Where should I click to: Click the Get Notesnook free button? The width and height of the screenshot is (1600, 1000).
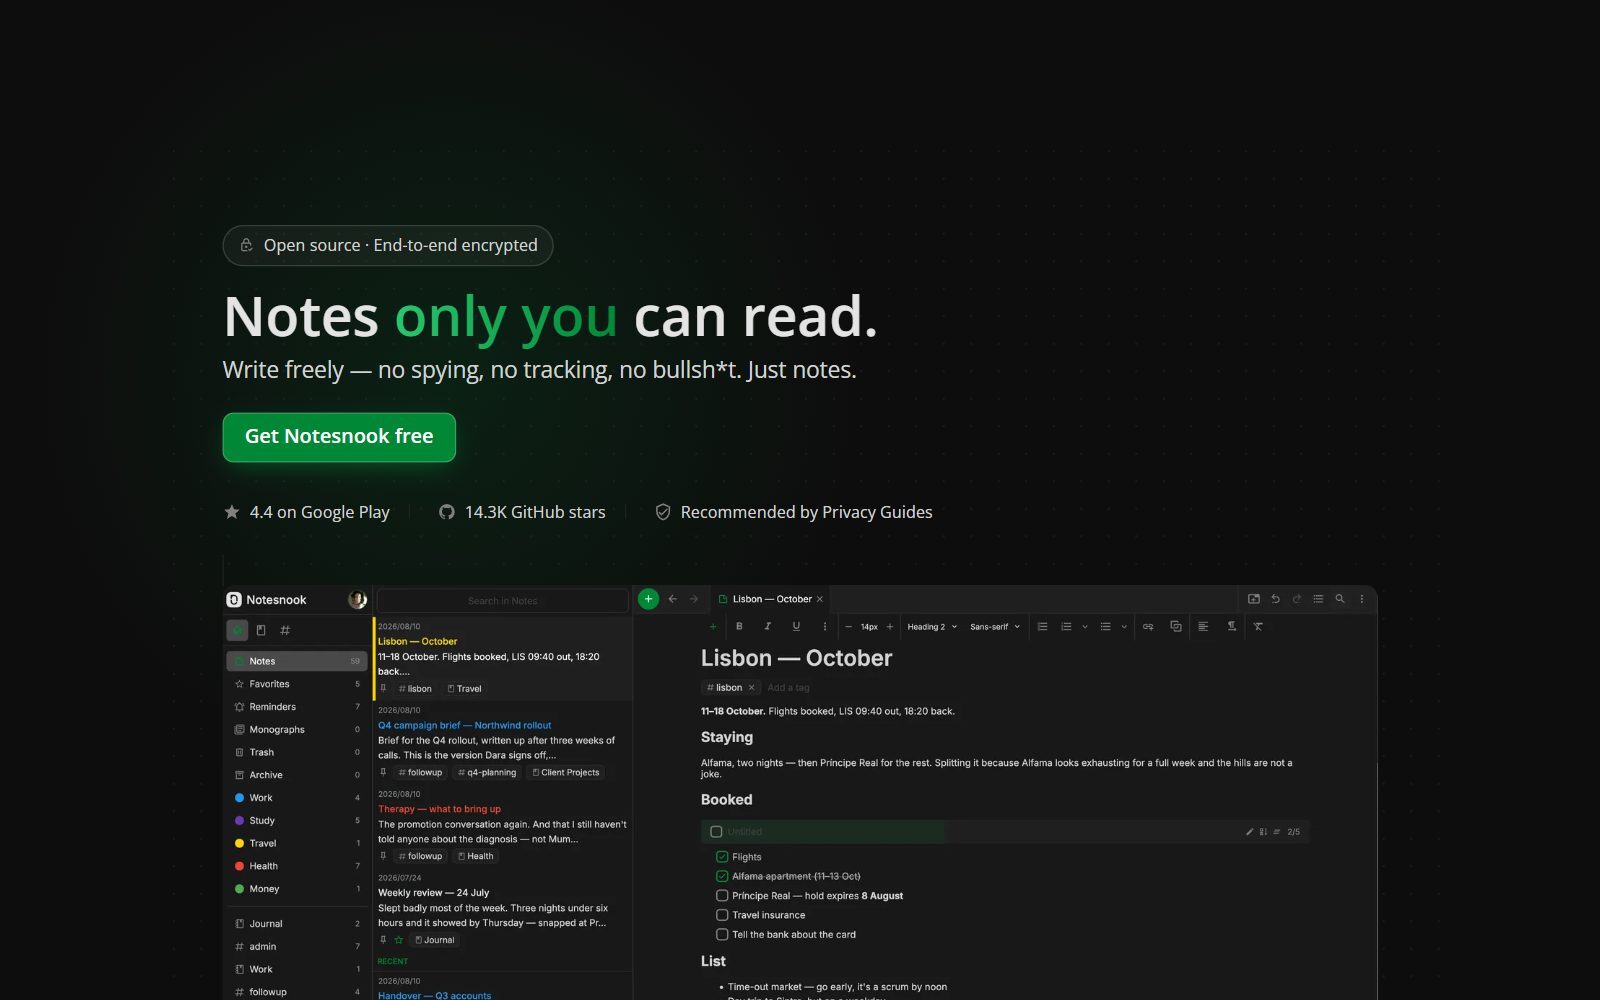point(339,437)
